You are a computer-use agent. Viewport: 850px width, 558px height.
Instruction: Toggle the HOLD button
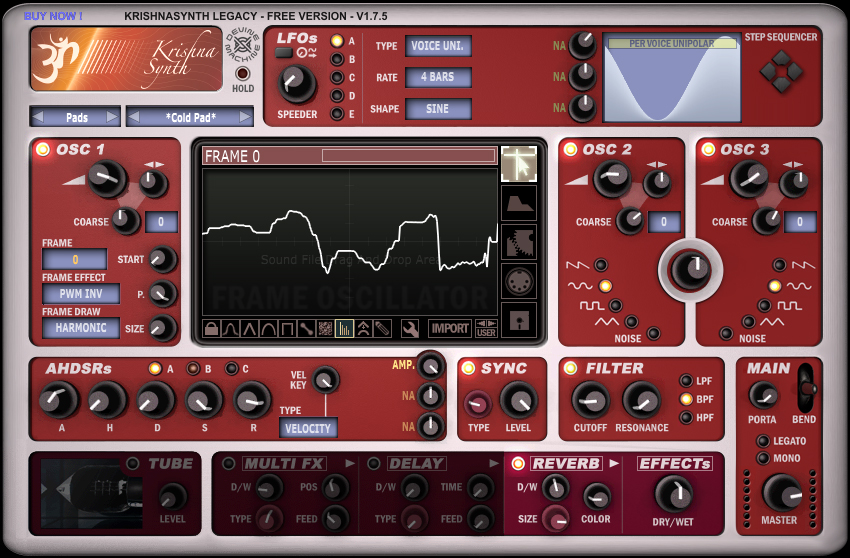(242, 73)
